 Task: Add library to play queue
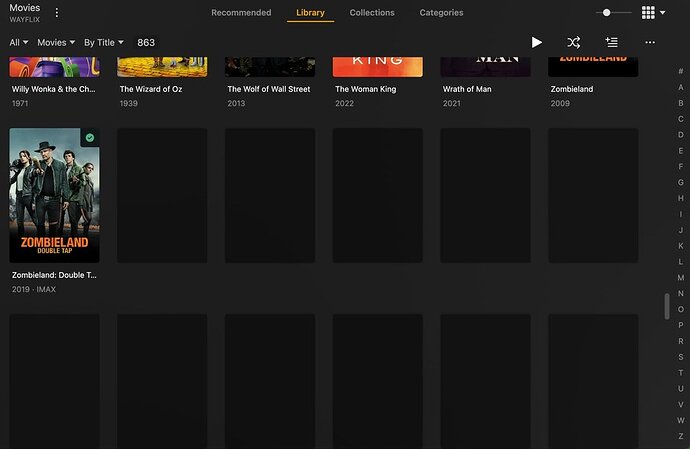pyautogui.click(x=611, y=42)
